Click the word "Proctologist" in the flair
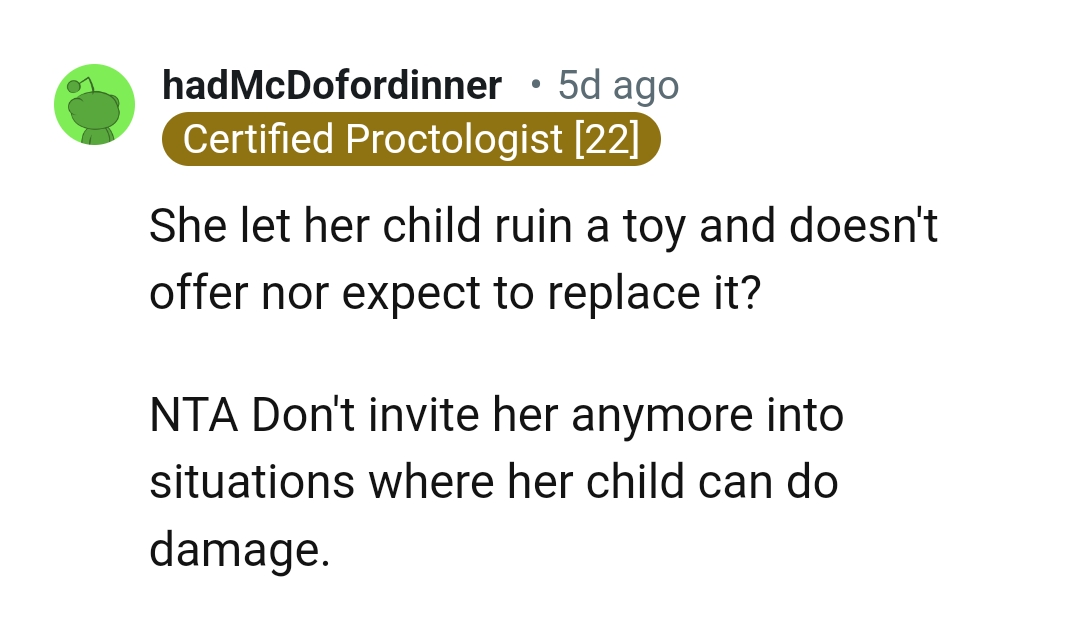Viewport: 1080px width, 619px height. [x=454, y=139]
